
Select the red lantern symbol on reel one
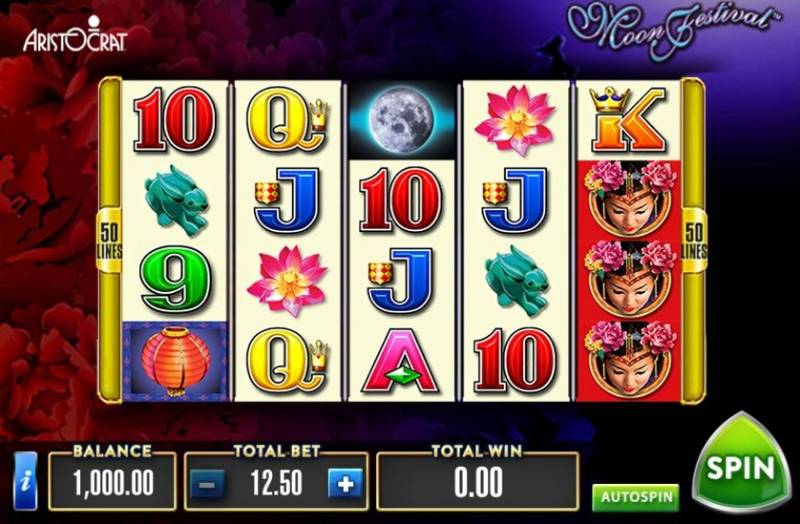(x=175, y=361)
